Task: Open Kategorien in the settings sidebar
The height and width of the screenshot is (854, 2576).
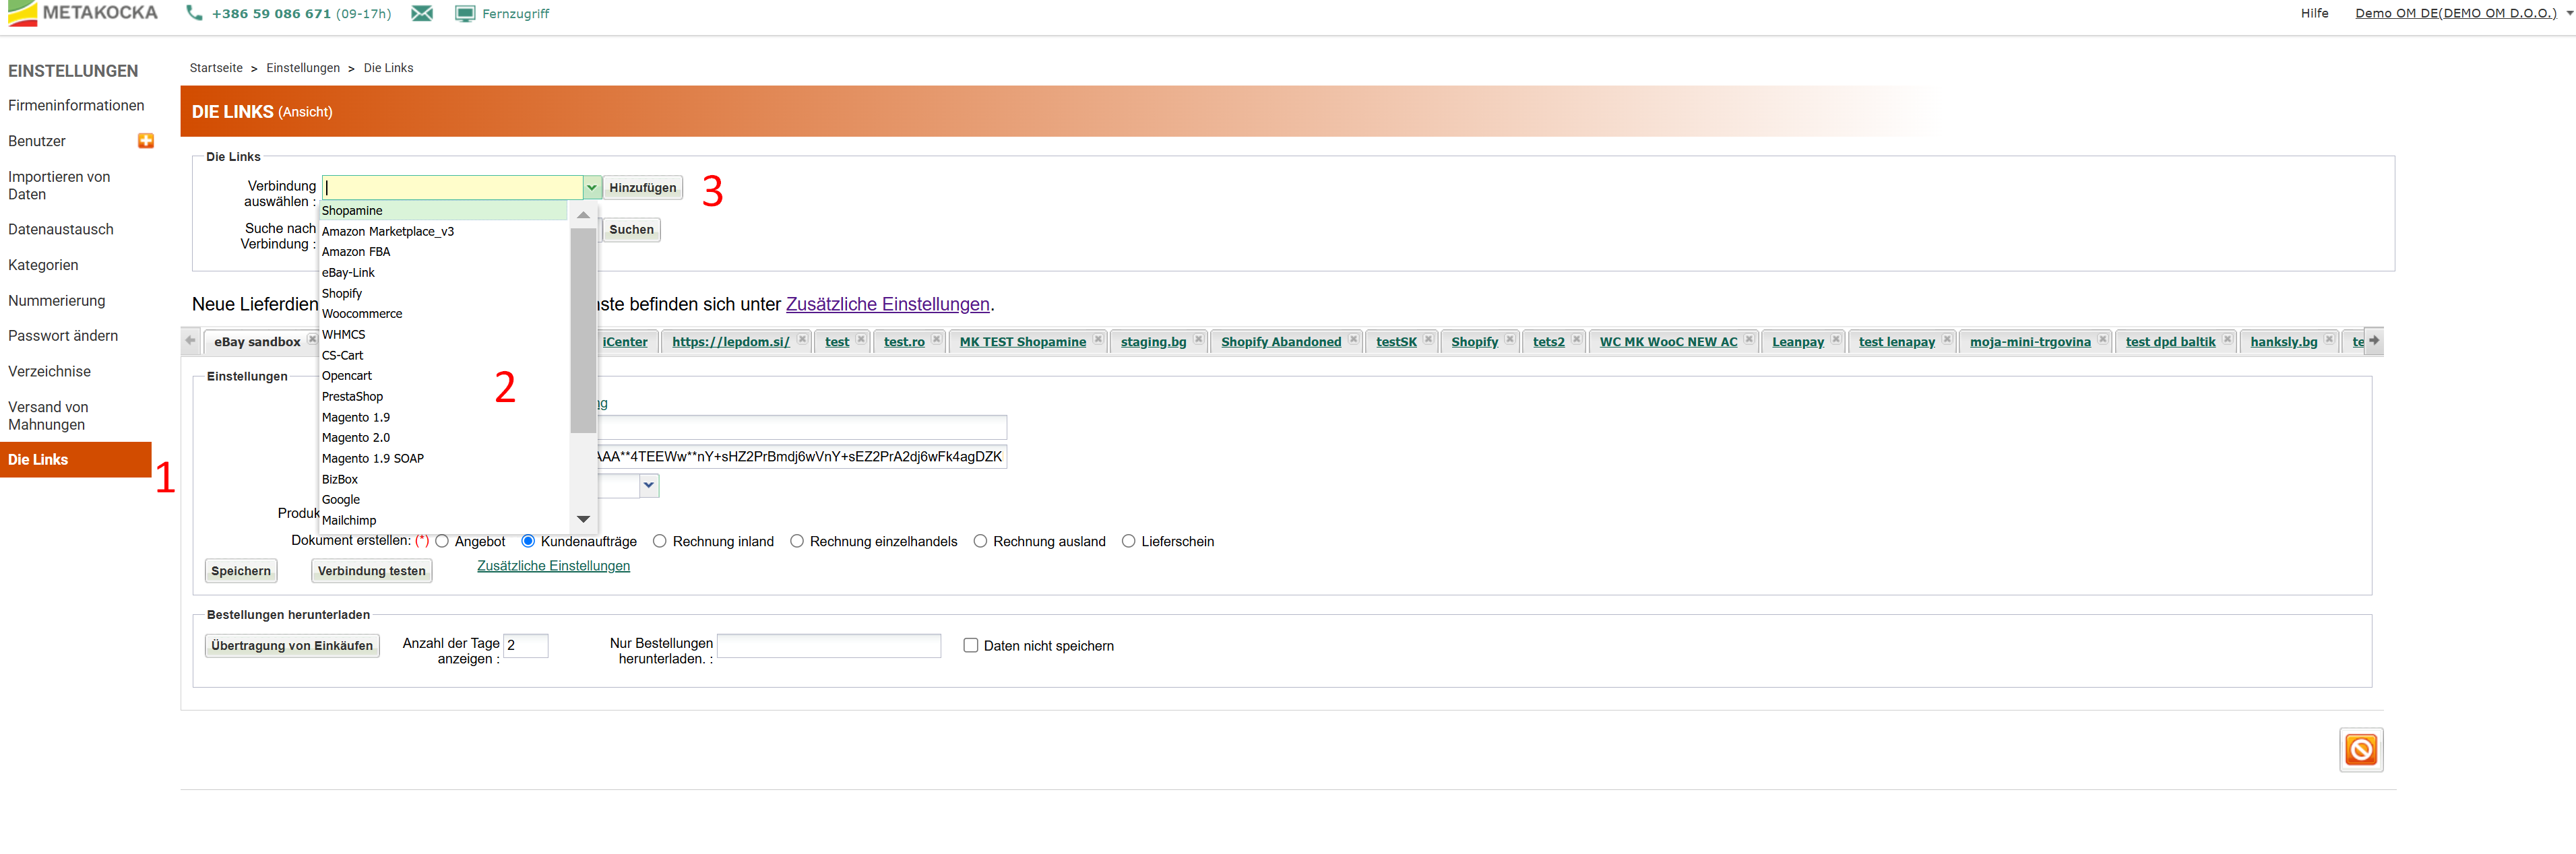Action: click(x=43, y=265)
